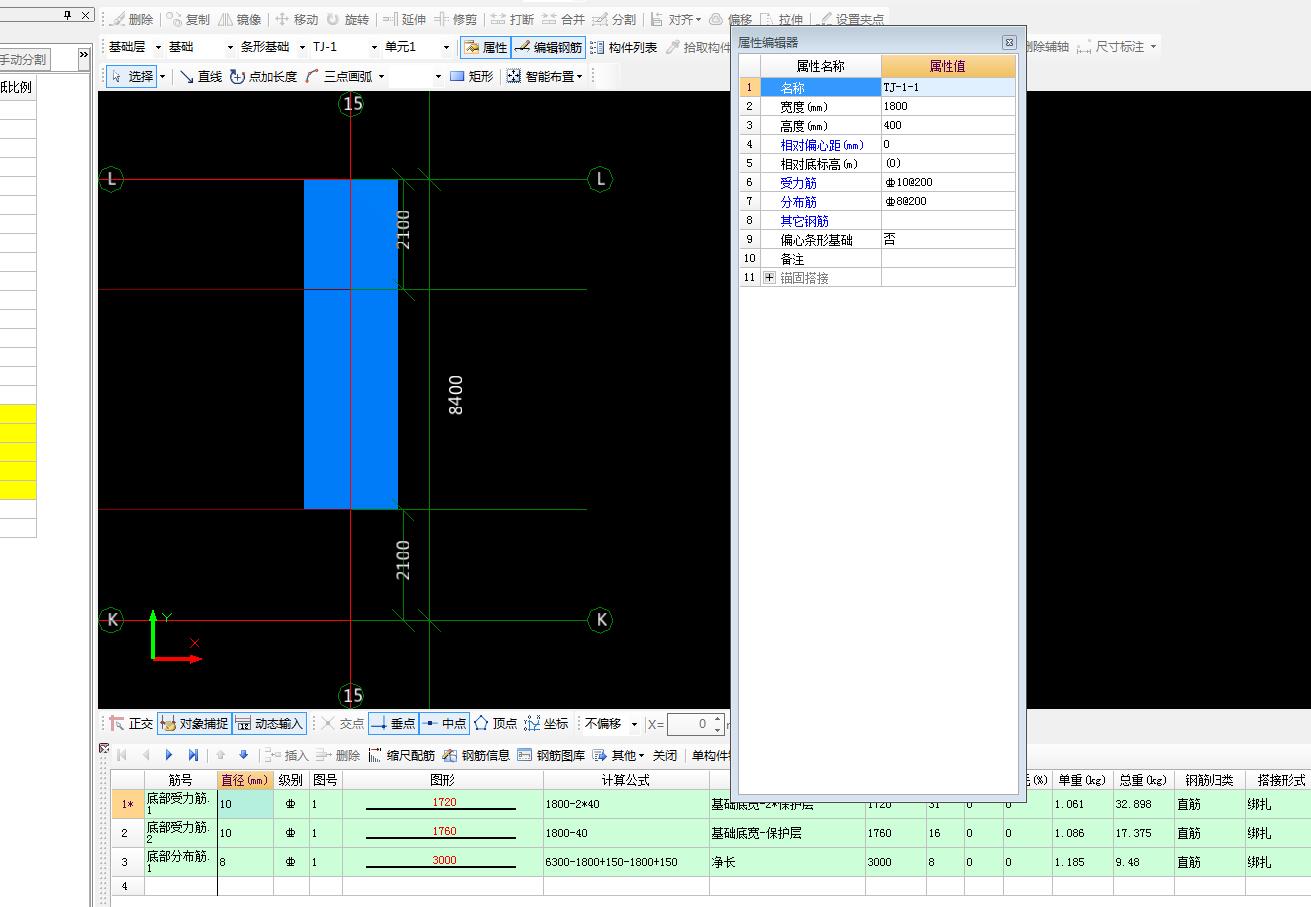Select the 修剪 (trim) tool
The image size is (1311, 907).
click(456, 19)
